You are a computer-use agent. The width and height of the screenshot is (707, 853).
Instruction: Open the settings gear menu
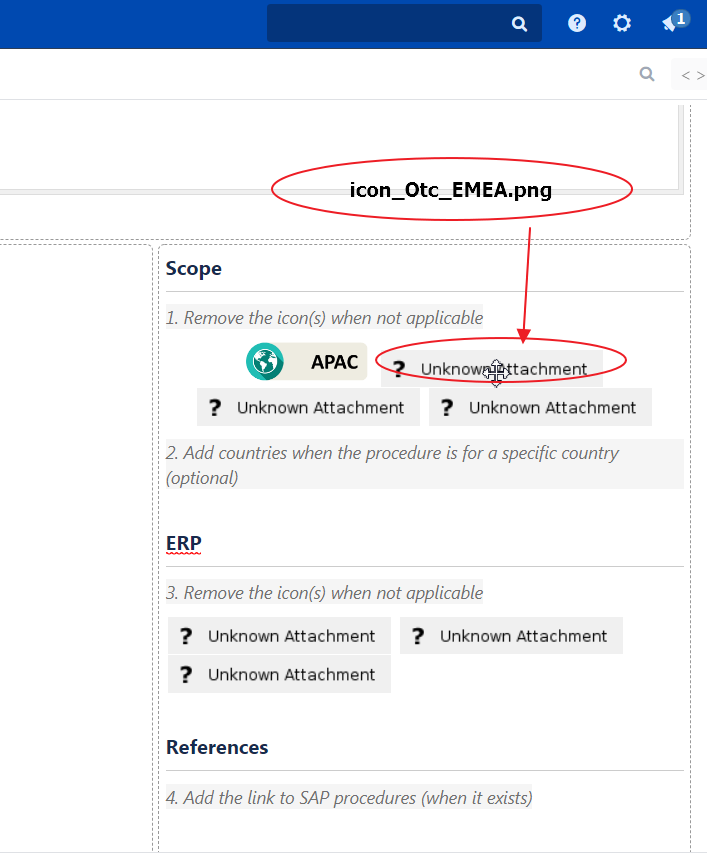click(x=622, y=23)
